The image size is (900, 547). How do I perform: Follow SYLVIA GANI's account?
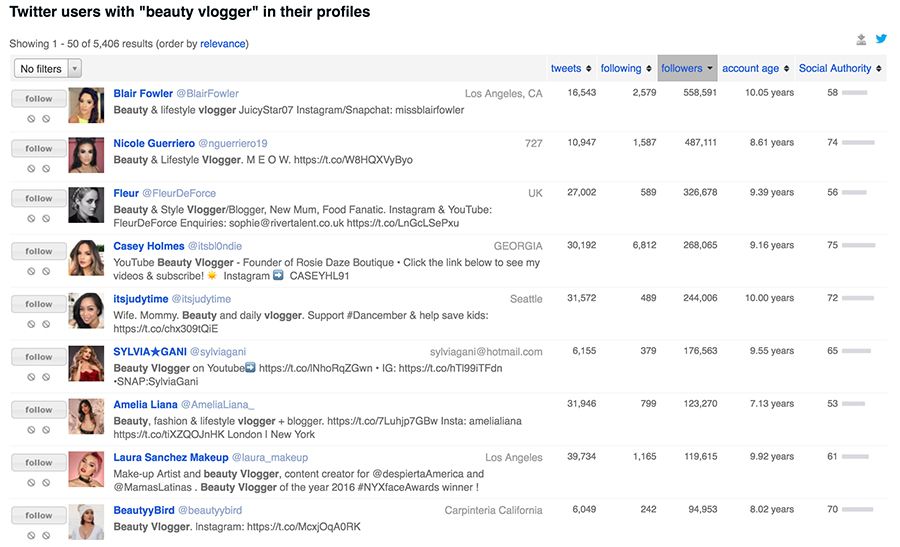[x=39, y=357]
